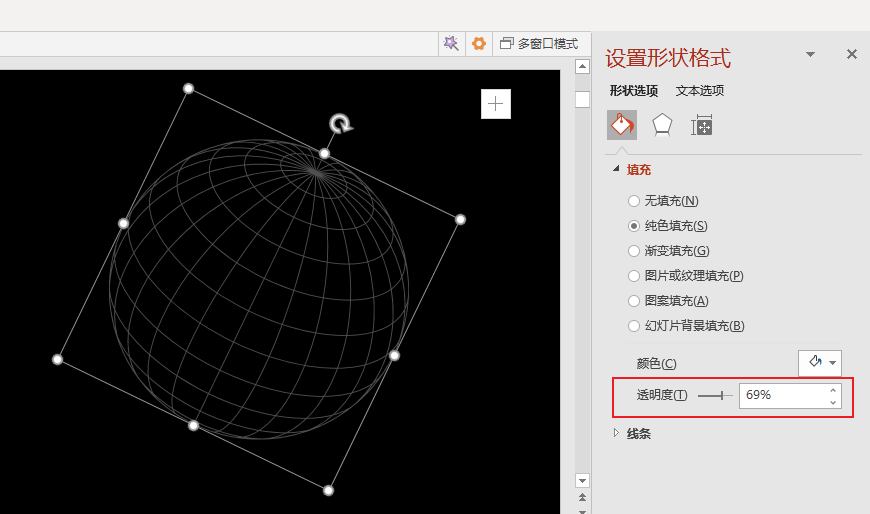Increase transparency with up stepper

[833, 390]
